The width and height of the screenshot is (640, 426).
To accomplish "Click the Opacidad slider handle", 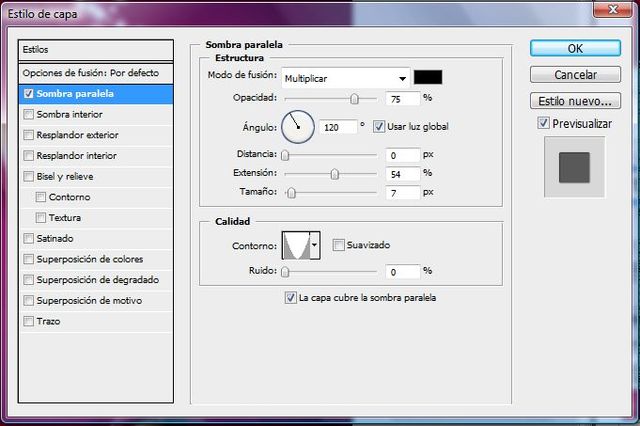I will pyautogui.click(x=354, y=99).
